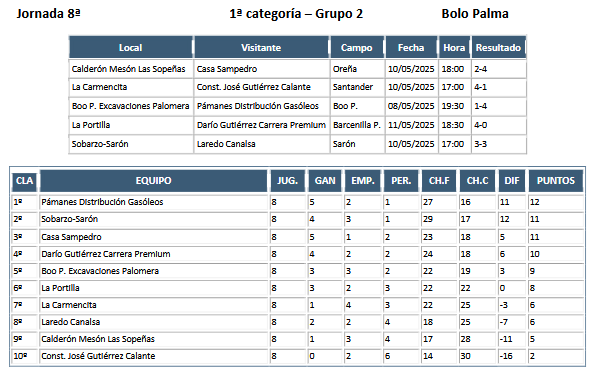Select Casa Sampedro in the standings table
Screen dimensions: 594x374
(x=71, y=237)
